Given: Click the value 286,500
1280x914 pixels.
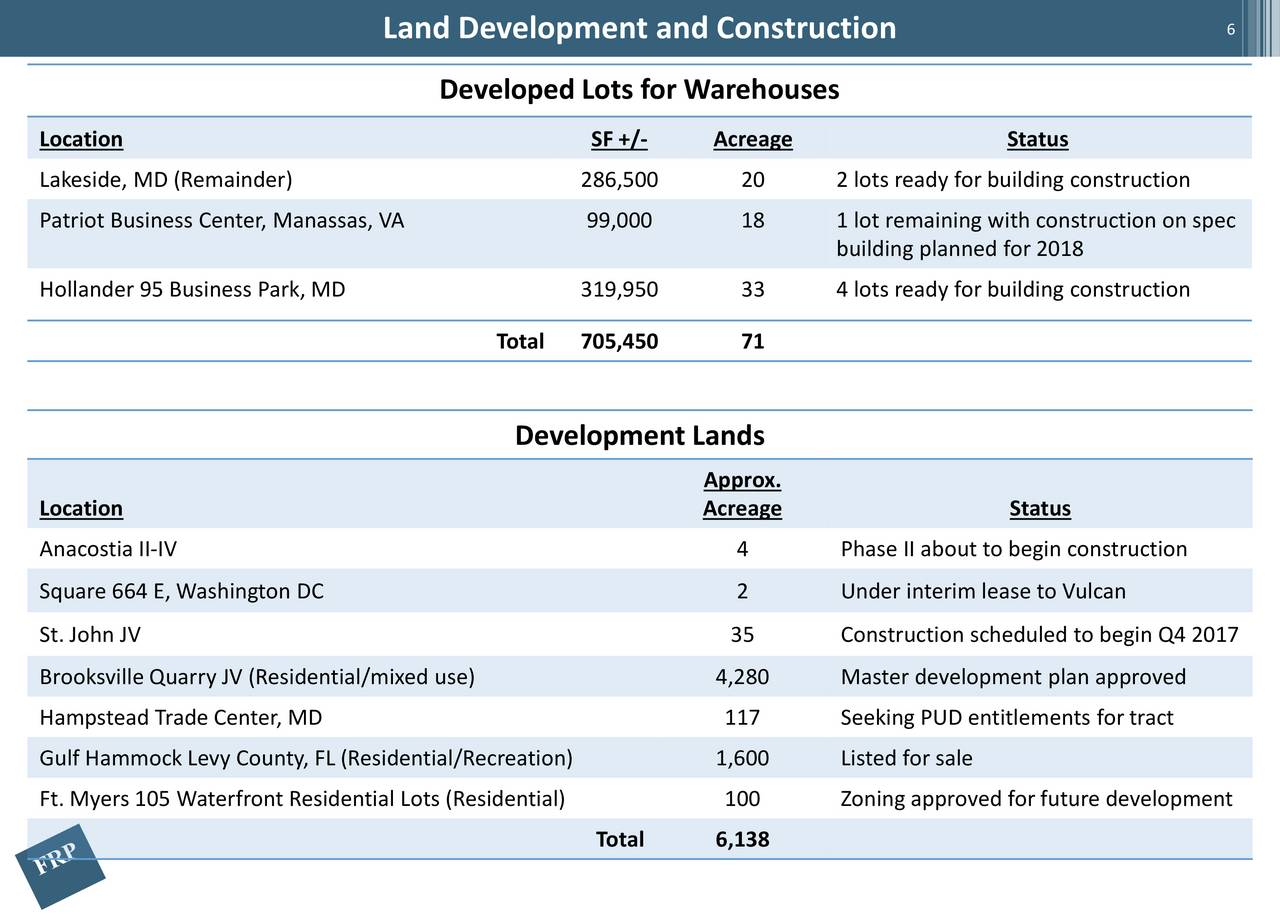Looking at the screenshot, I should point(619,180).
